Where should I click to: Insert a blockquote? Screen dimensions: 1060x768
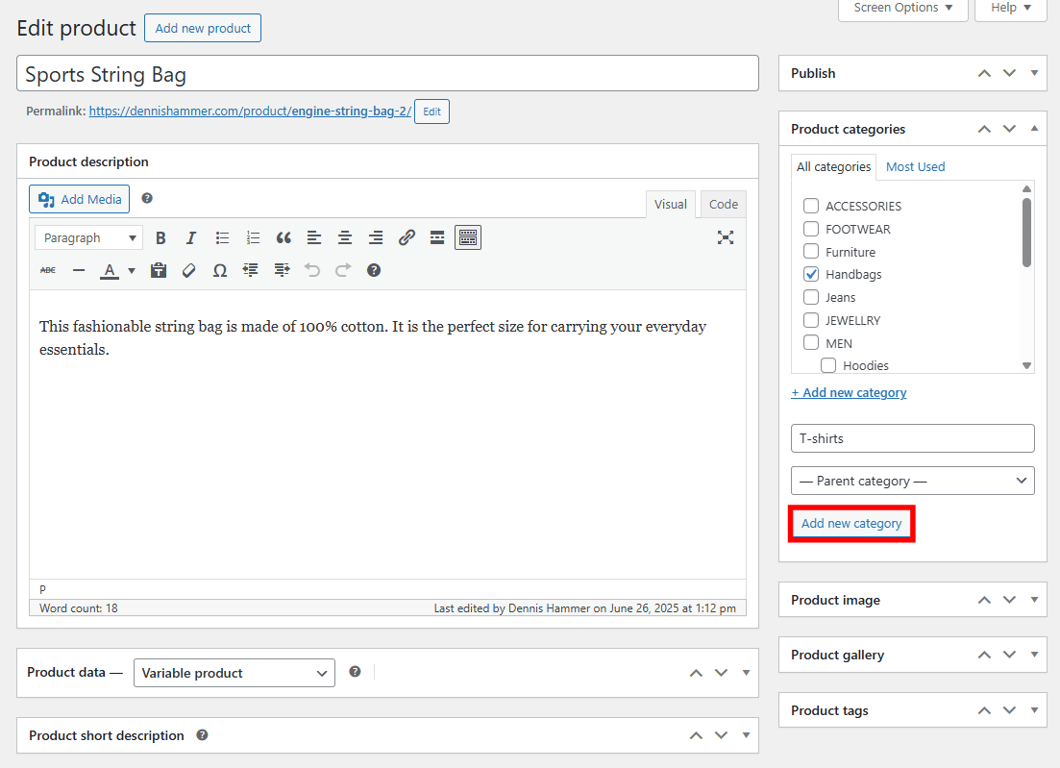point(283,237)
